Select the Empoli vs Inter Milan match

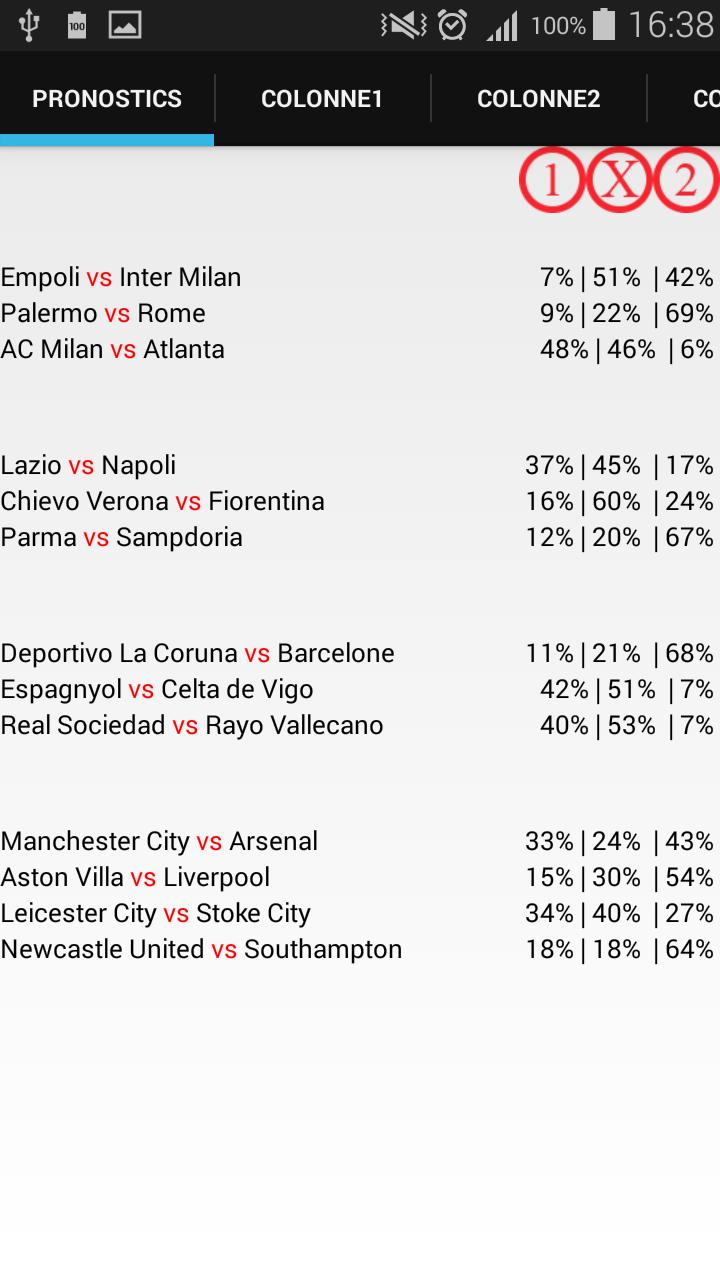pos(121,277)
